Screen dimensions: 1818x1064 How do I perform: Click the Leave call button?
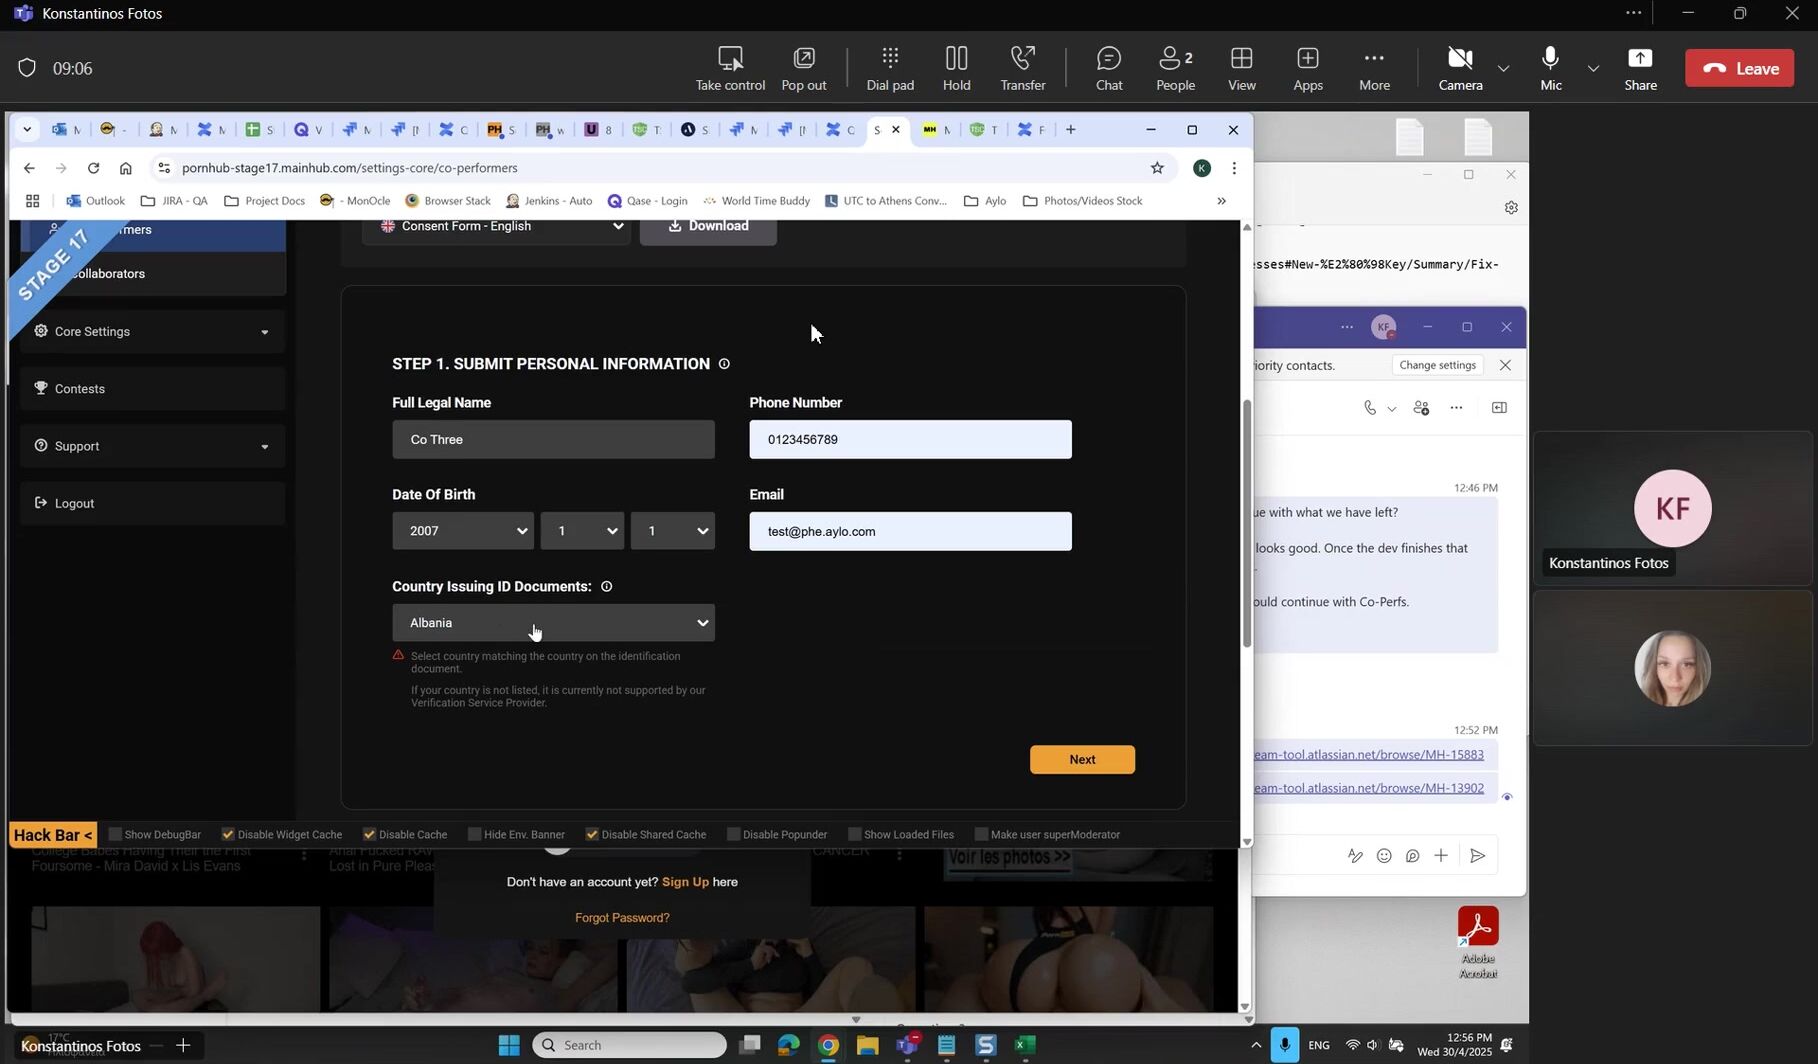pyautogui.click(x=1739, y=68)
